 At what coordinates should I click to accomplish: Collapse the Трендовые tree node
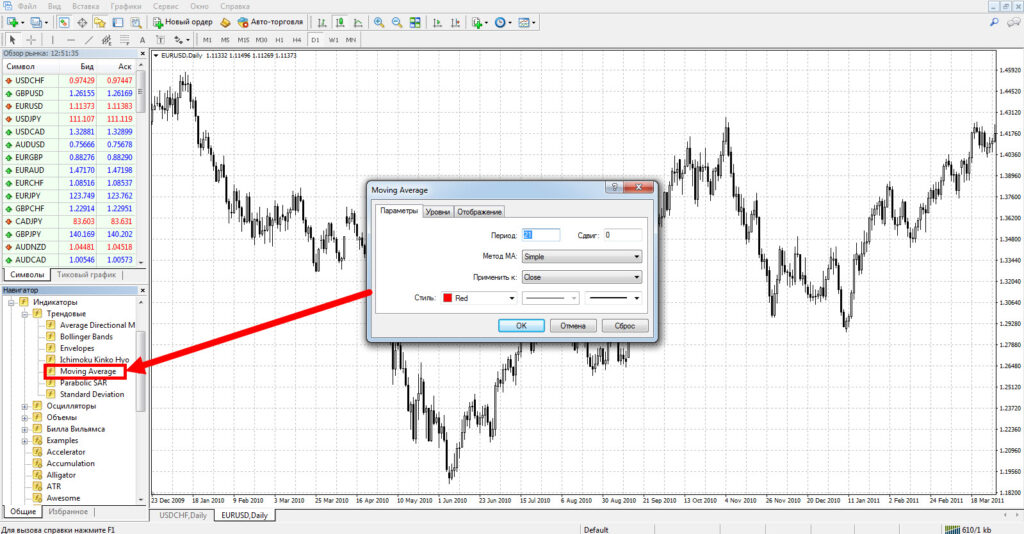tap(23, 314)
